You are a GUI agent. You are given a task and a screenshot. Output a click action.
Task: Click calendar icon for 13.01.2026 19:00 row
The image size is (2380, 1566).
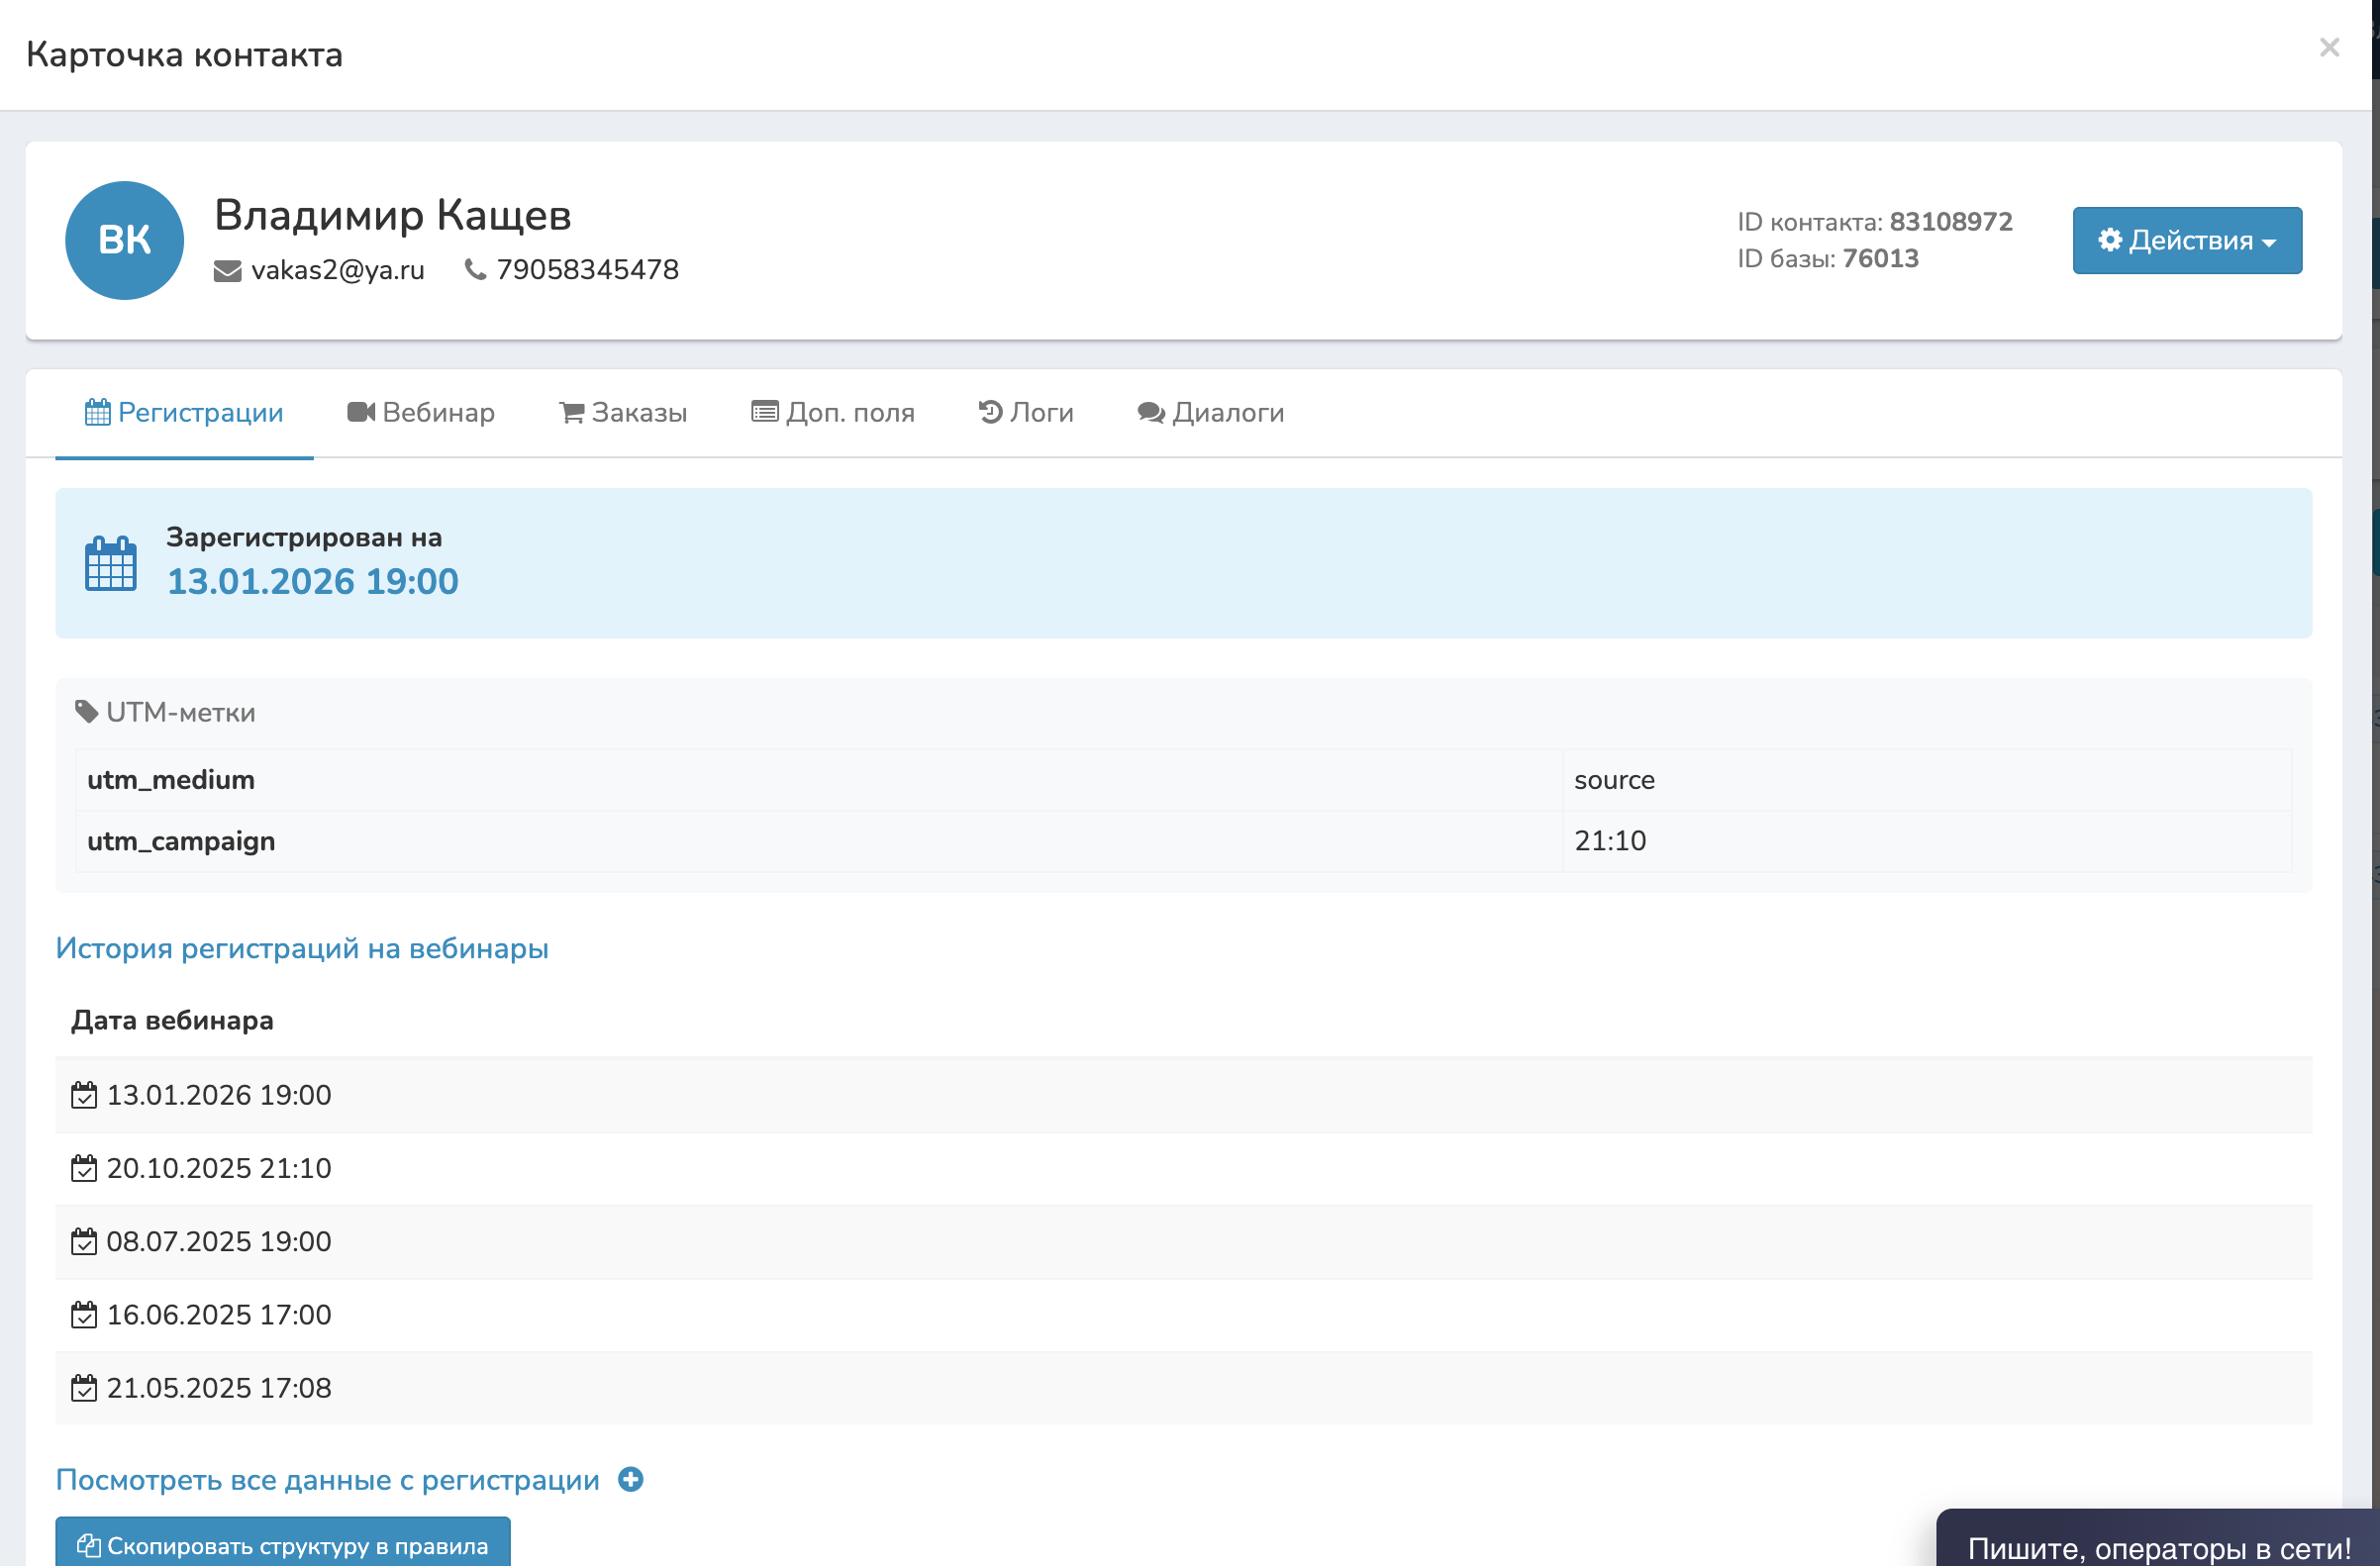(84, 1095)
